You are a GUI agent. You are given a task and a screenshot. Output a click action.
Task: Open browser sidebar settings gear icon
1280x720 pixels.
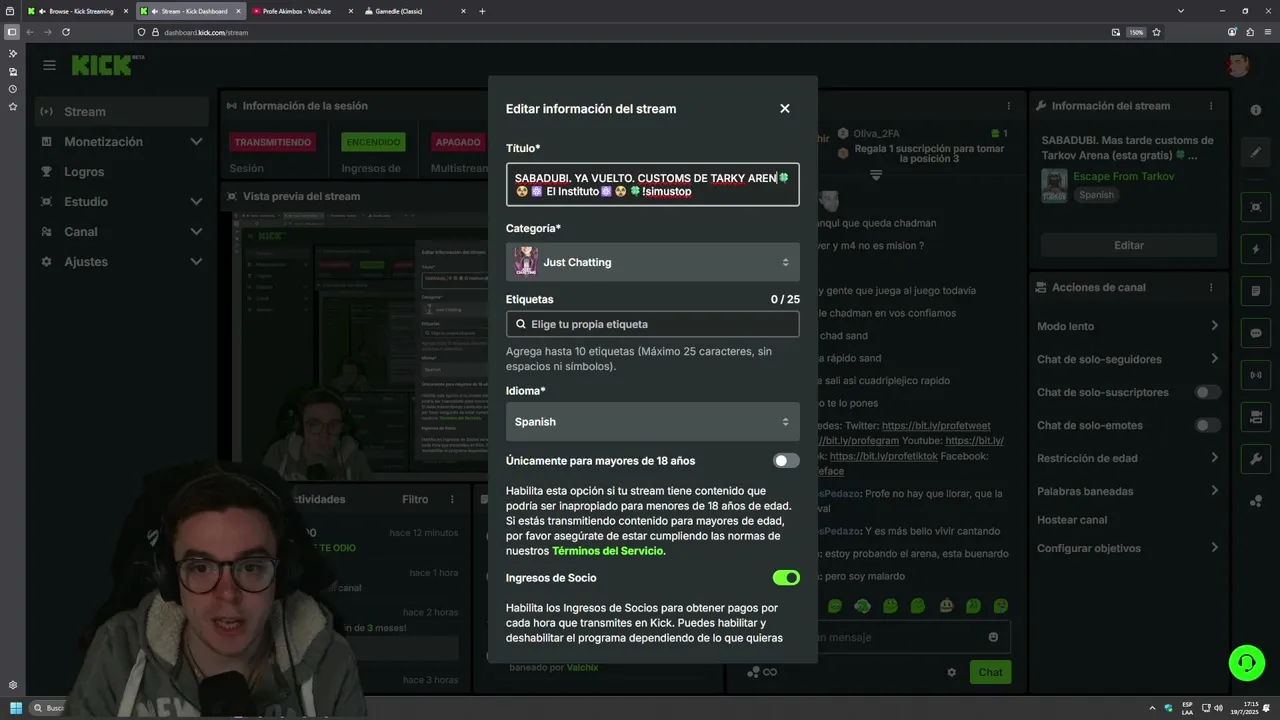pyautogui.click(x=12, y=685)
